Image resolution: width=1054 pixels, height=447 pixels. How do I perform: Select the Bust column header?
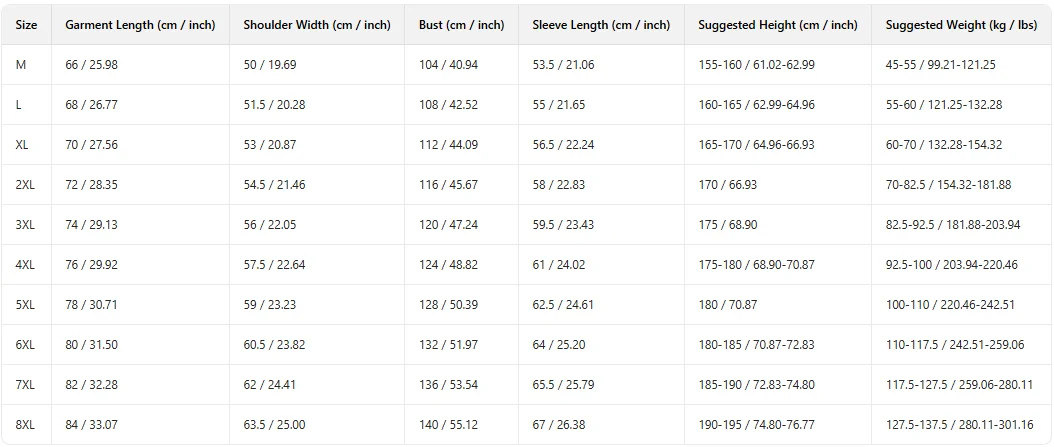click(x=461, y=25)
